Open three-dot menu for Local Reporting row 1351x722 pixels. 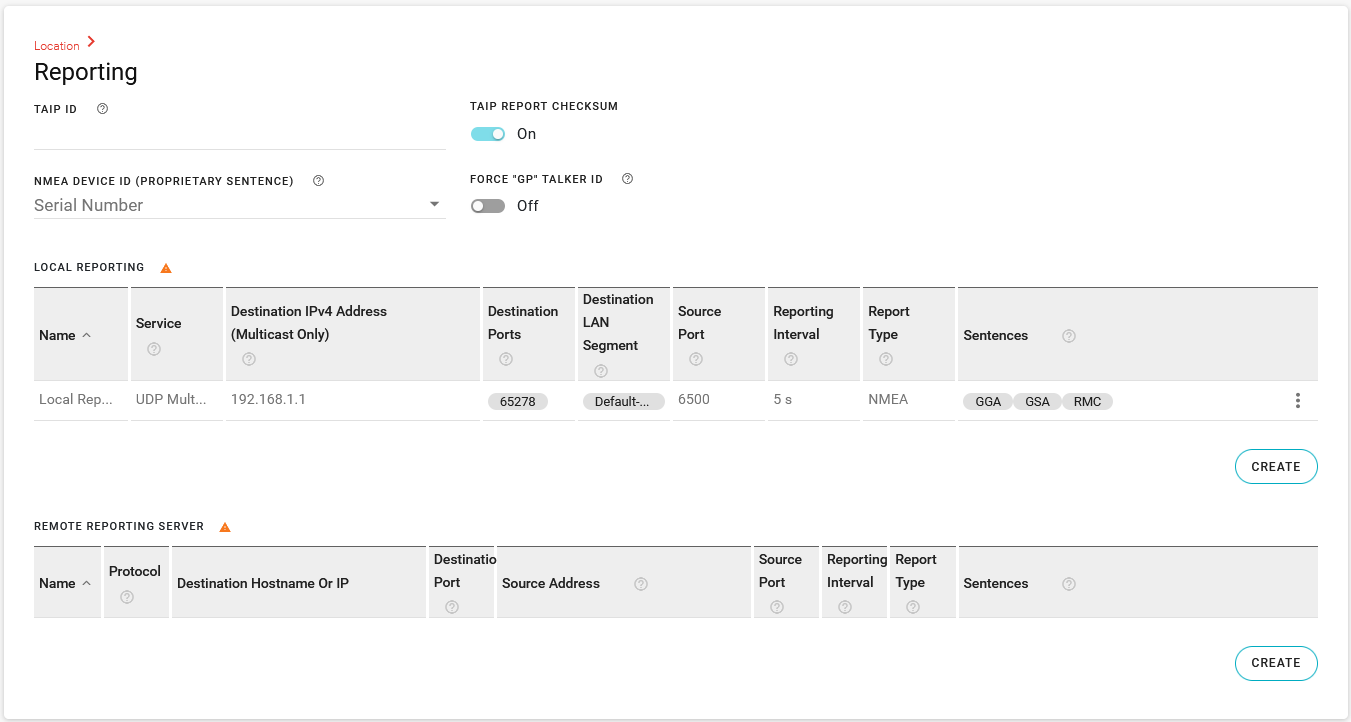click(1297, 401)
